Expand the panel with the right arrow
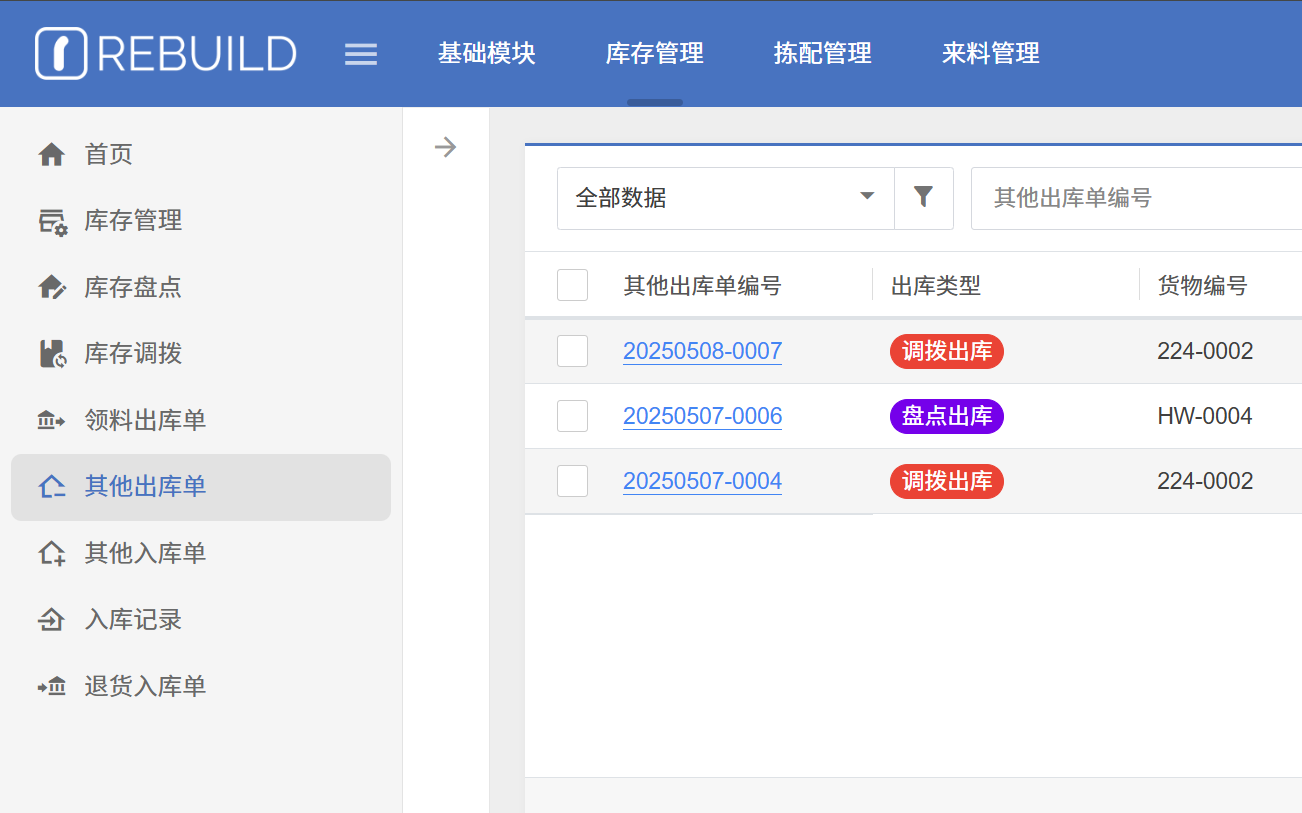1302x813 pixels. click(445, 148)
